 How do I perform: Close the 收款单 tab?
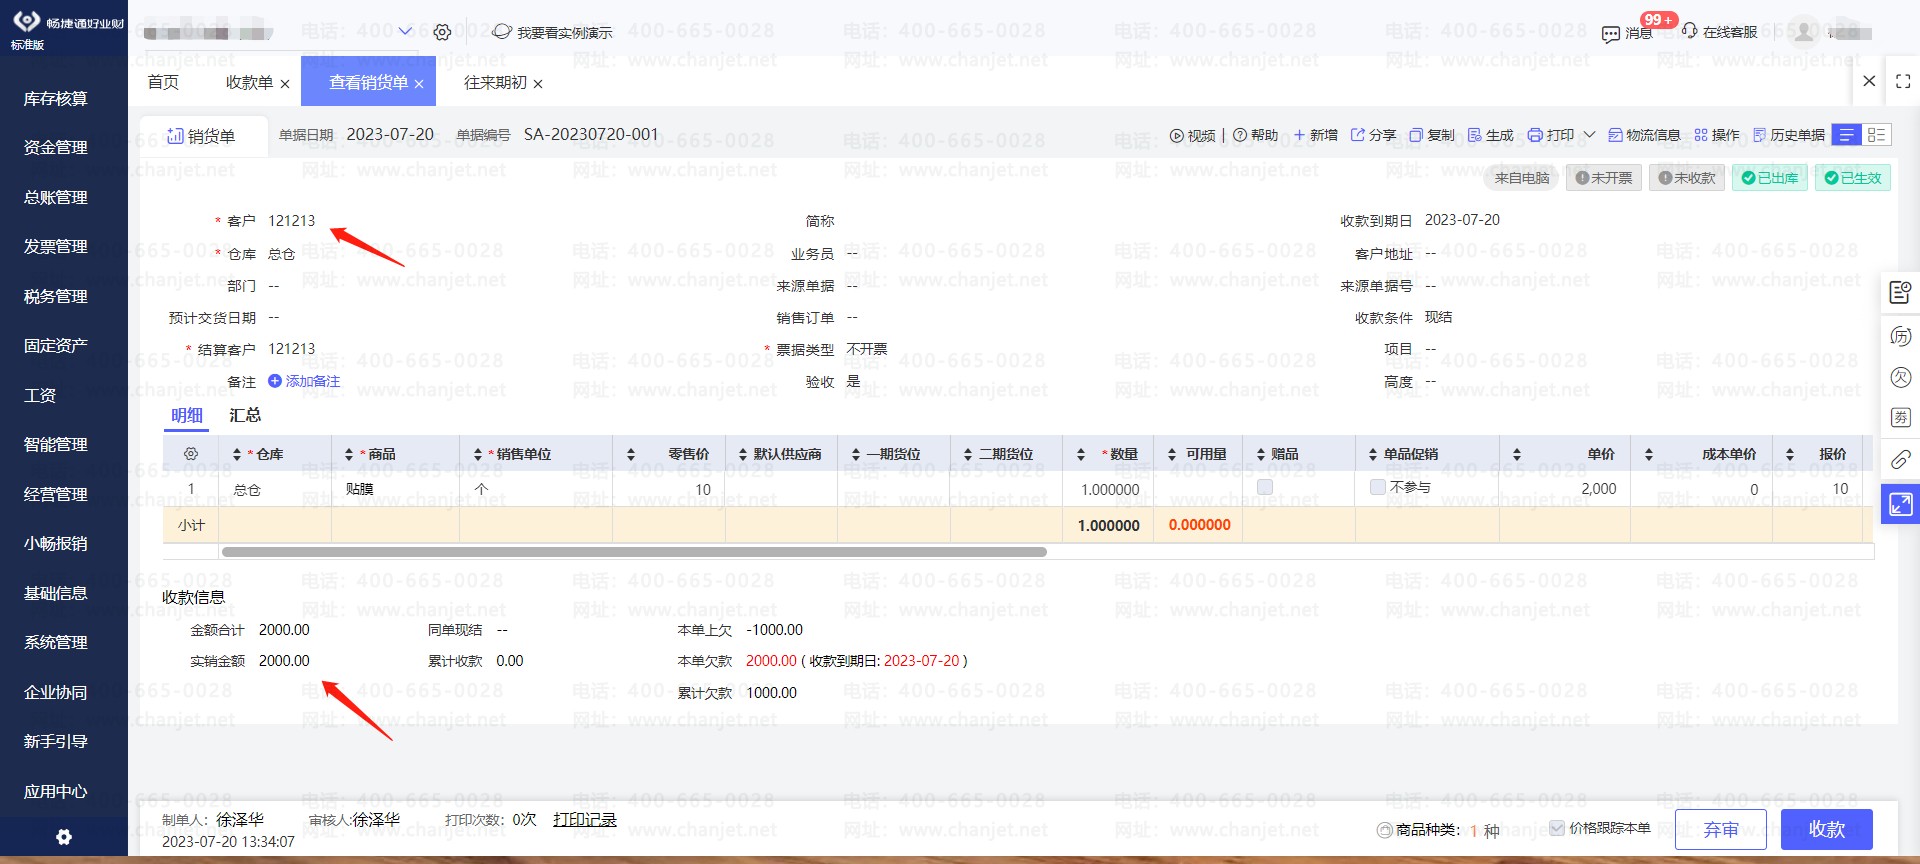click(285, 84)
